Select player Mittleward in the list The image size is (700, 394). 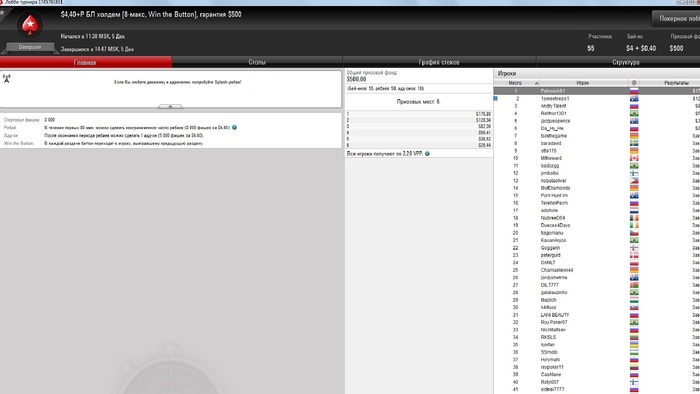597,158
